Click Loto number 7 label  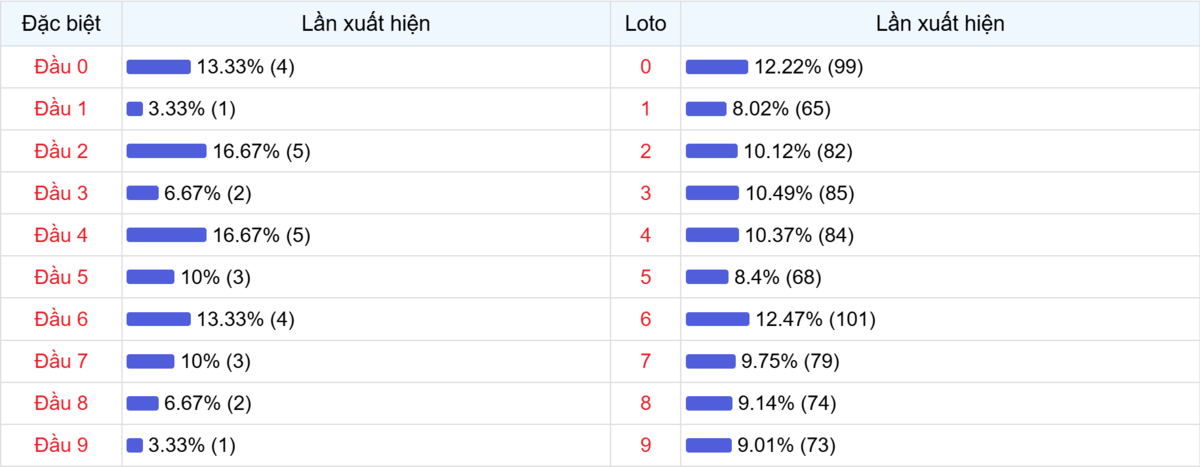click(645, 361)
